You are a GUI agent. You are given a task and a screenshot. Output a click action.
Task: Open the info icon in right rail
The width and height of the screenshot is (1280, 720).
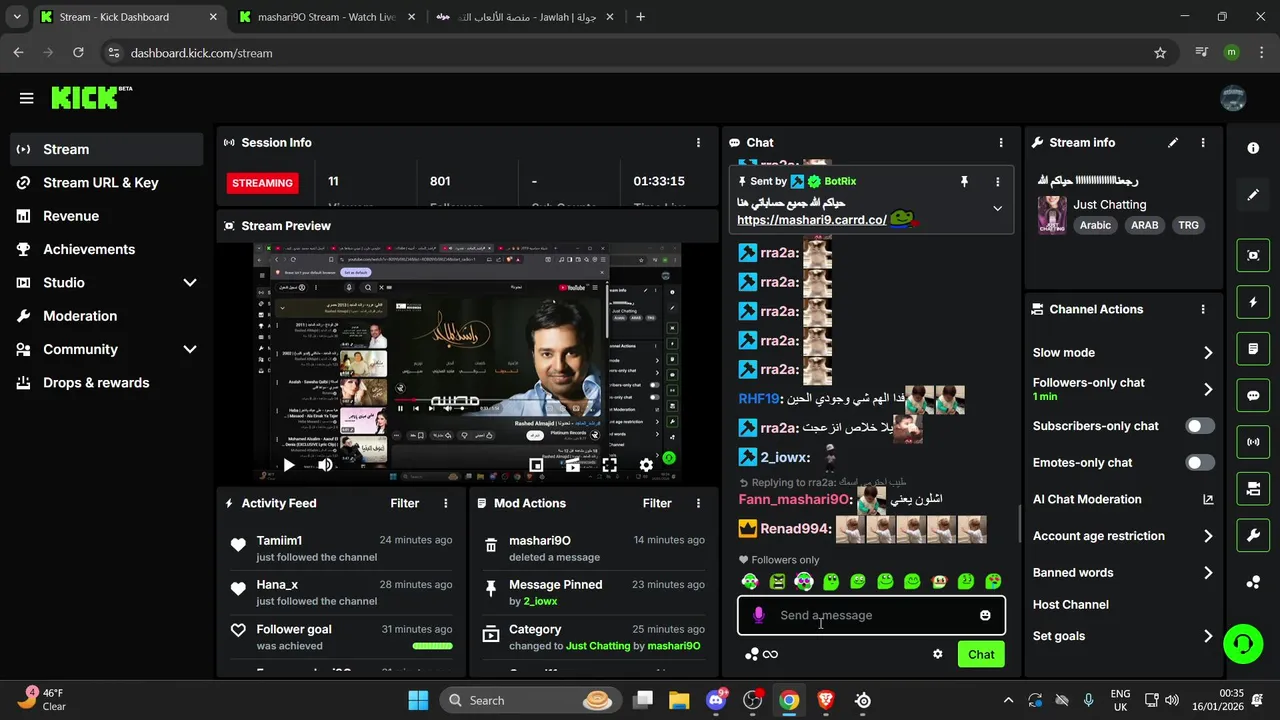coord(1253,148)
